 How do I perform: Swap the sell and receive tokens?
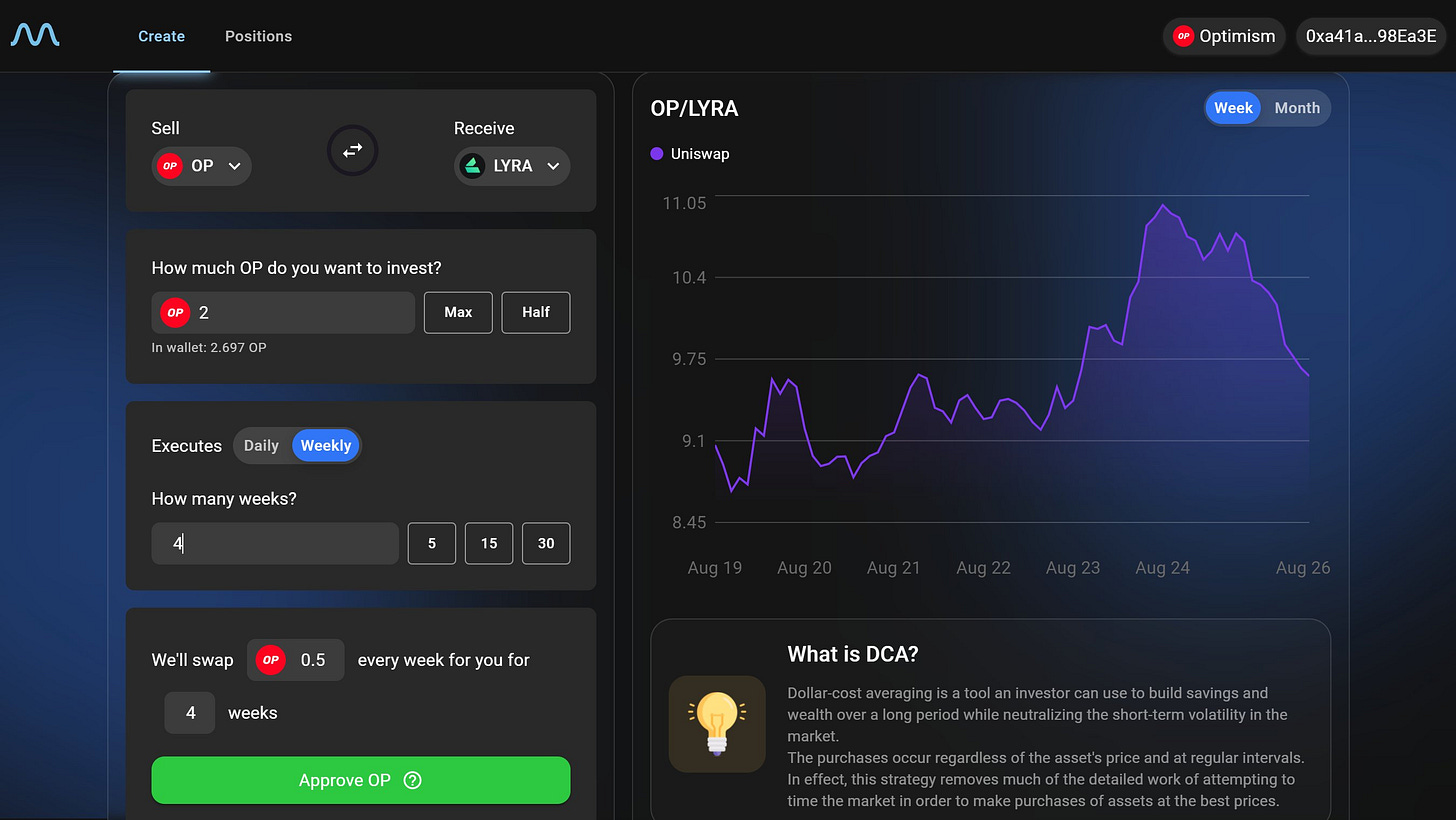point(353,151)
